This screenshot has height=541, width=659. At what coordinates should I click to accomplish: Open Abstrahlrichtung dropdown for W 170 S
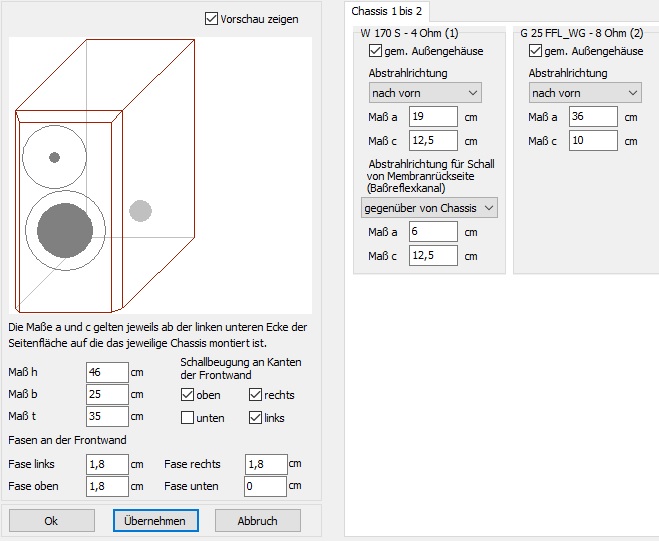pyautogui.click(x=425, y=93)
